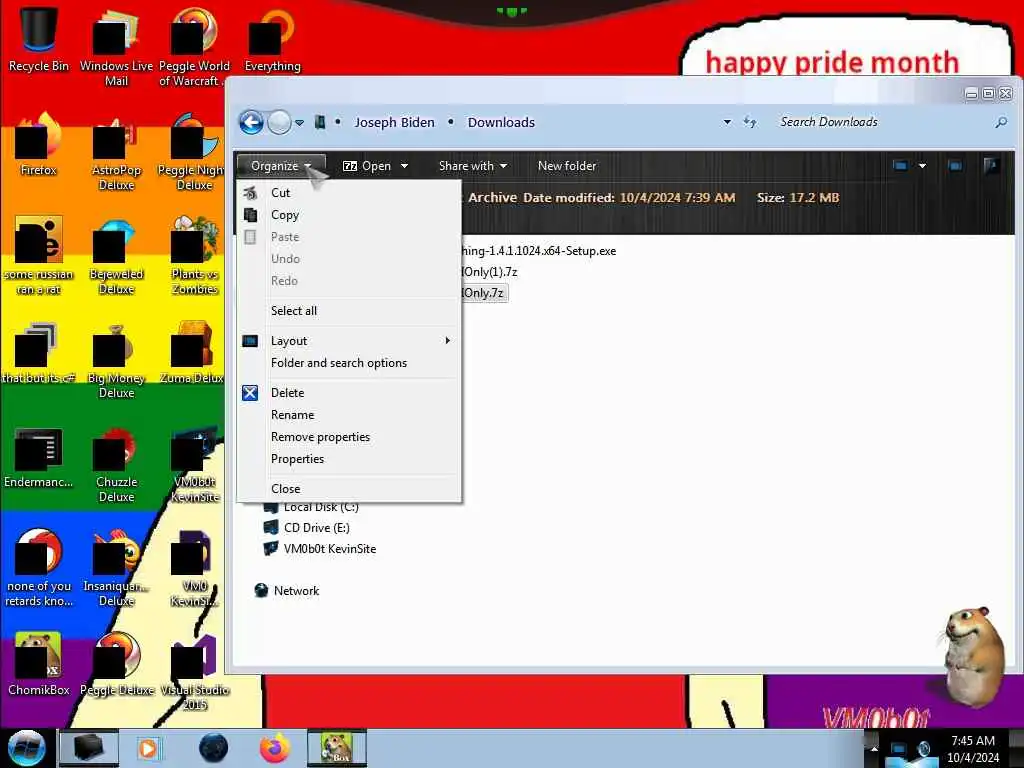Open Plants vs Zombies desktop icon
The image size is (1024, 768).
tap(194, 257)
